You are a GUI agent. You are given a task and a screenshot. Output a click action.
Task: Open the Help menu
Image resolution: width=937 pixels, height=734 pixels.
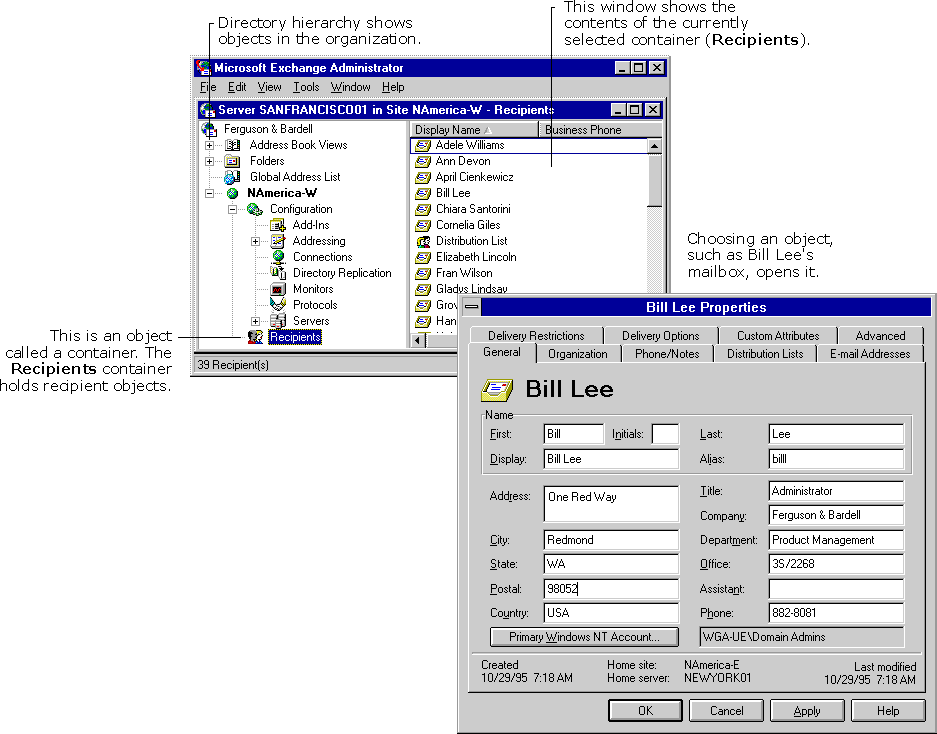[393, 87]
